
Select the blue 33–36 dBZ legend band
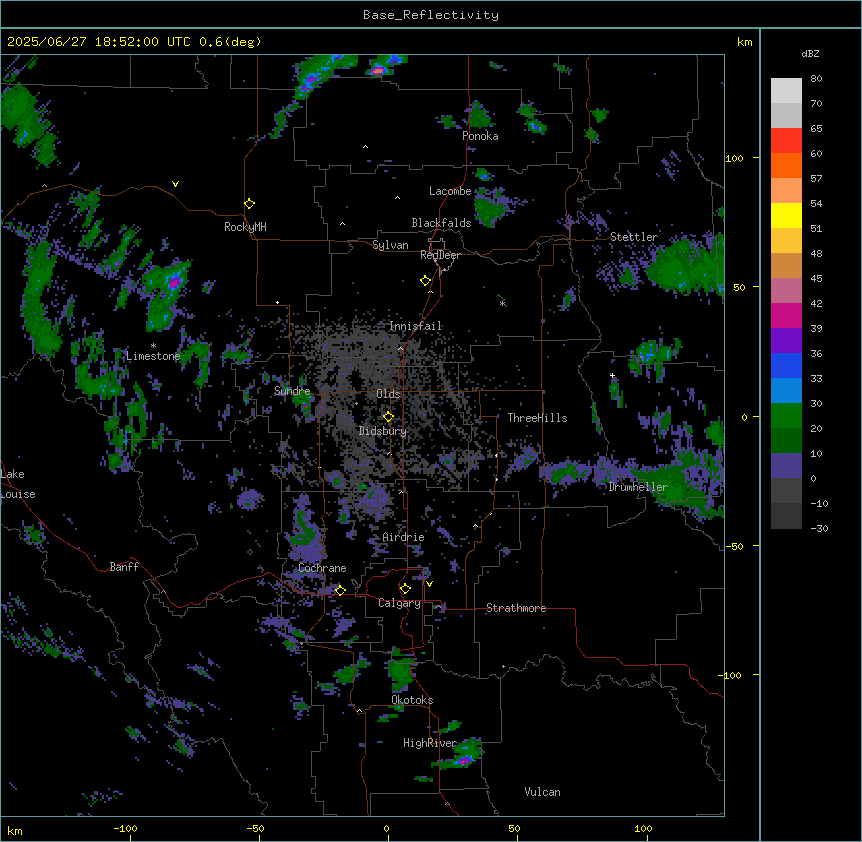786,365
